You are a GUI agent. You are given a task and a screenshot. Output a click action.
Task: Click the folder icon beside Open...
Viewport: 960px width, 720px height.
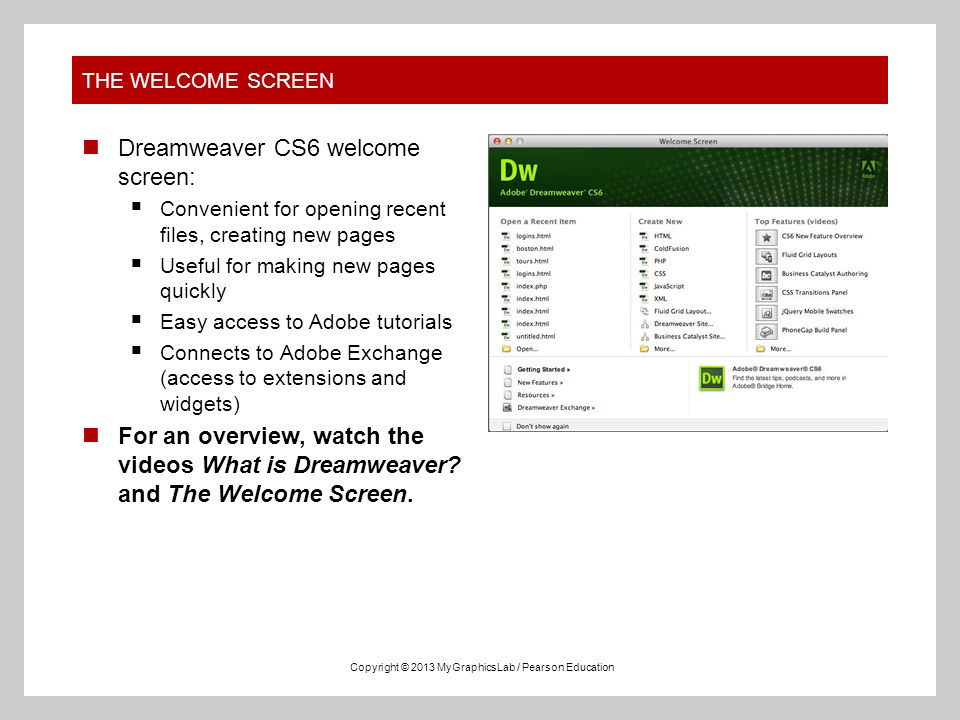point(506,349)
